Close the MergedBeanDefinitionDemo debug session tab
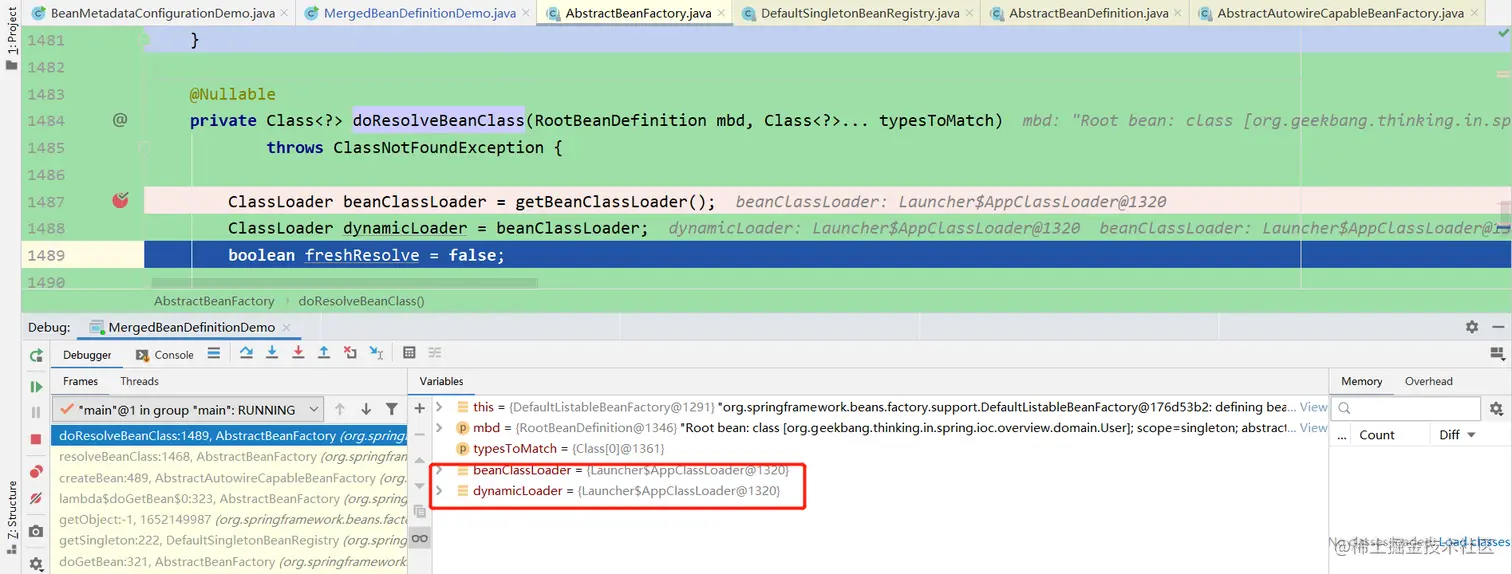 point(285,327)
